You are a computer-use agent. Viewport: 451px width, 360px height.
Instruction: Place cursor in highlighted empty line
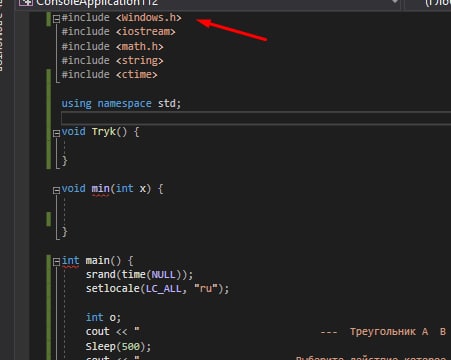click(x=256, y=118)
